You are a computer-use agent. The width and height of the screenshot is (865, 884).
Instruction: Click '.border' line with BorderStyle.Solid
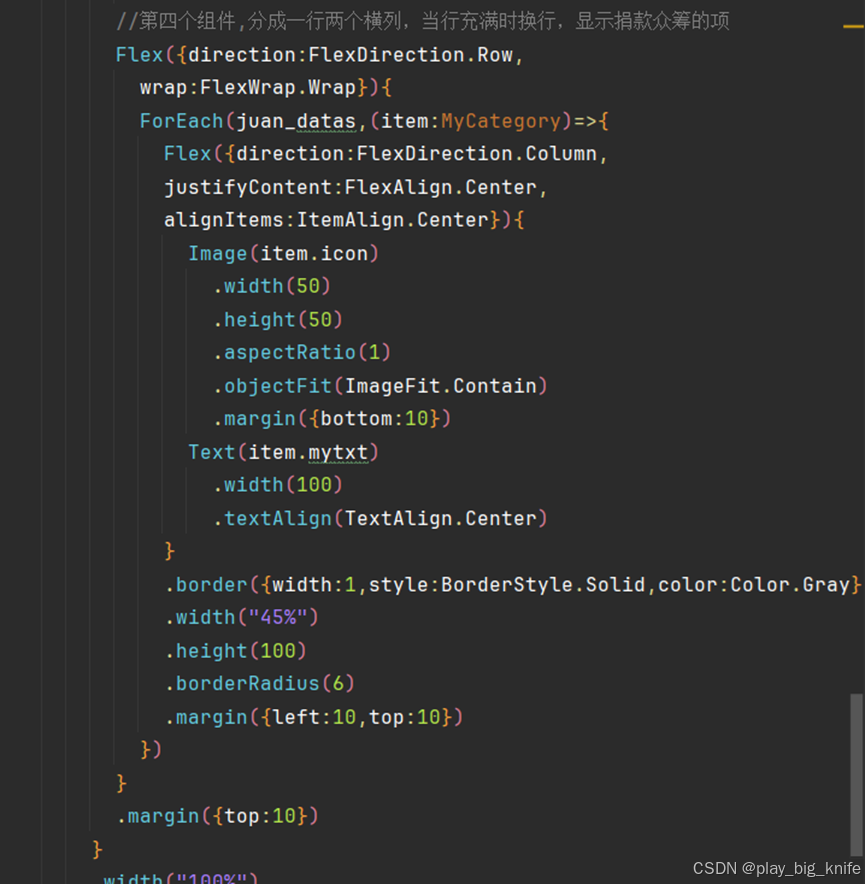click(513, 585)
